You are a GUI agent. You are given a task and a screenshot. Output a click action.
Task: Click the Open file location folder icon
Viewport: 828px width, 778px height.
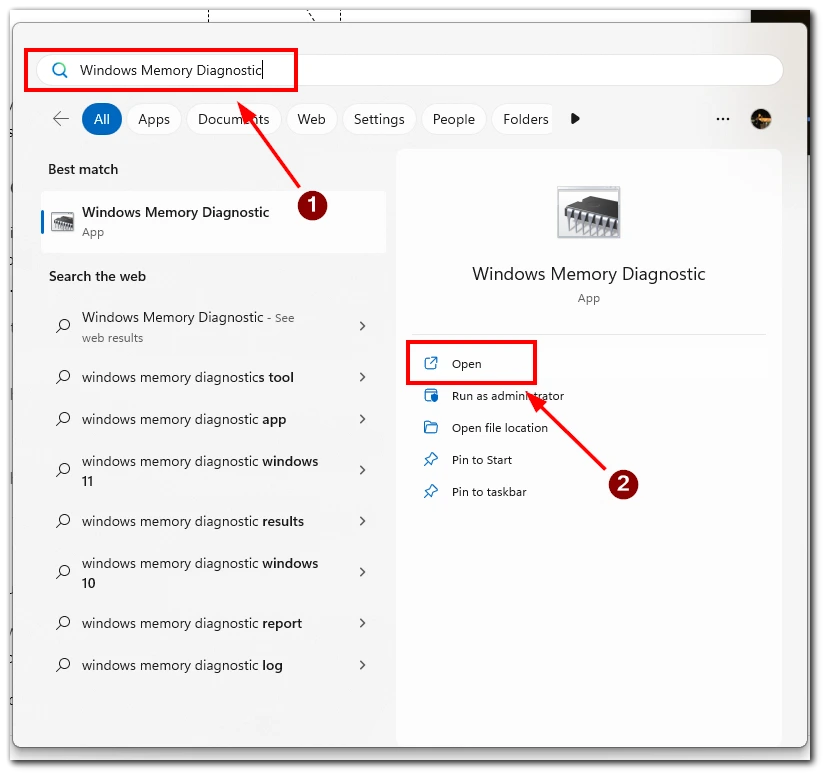(x=431, y=427)
